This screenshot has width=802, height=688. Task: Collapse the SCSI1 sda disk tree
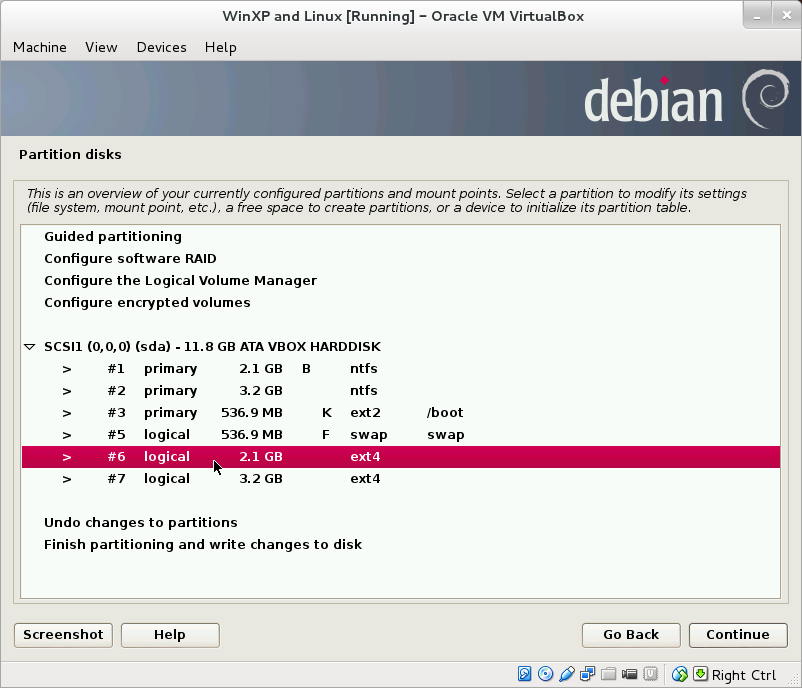click(x=29, y=346)
